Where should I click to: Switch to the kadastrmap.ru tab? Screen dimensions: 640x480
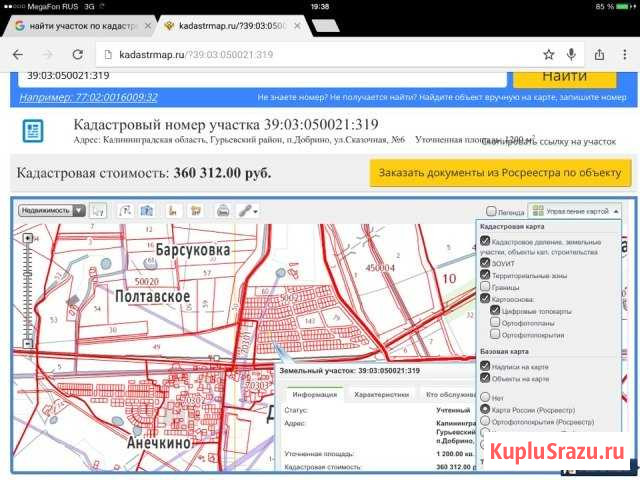233,26
